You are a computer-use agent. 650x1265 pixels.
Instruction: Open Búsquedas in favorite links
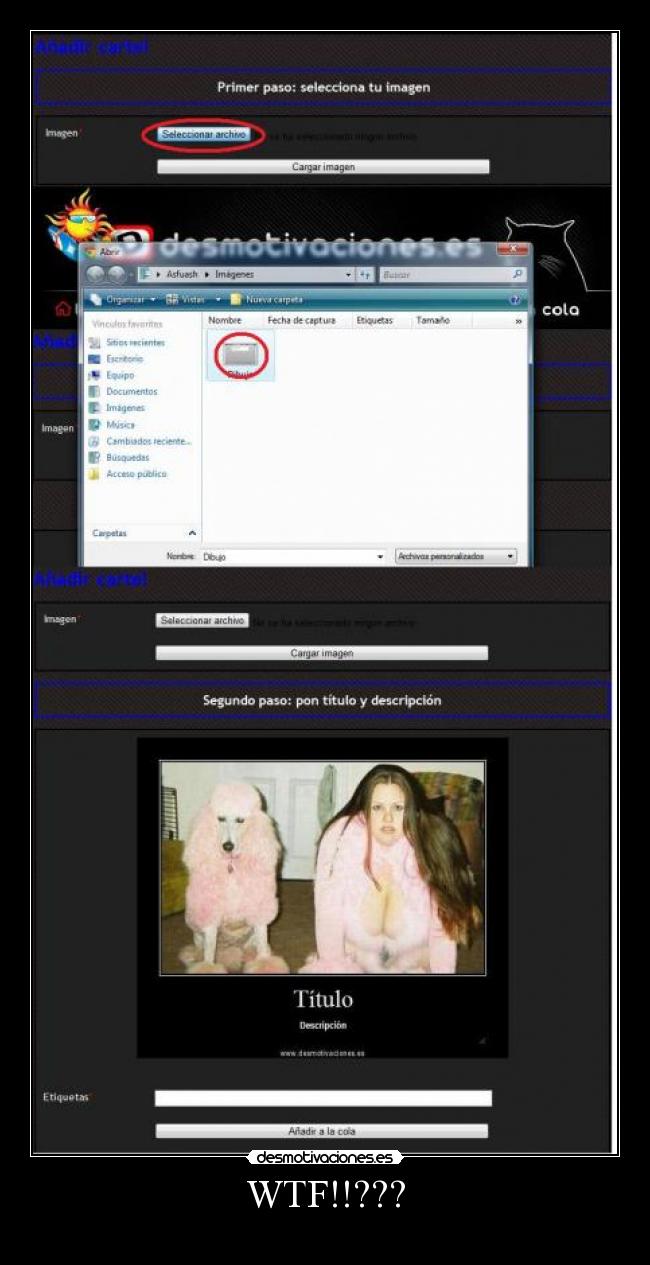pyautogui.click(x=119, y=457)
